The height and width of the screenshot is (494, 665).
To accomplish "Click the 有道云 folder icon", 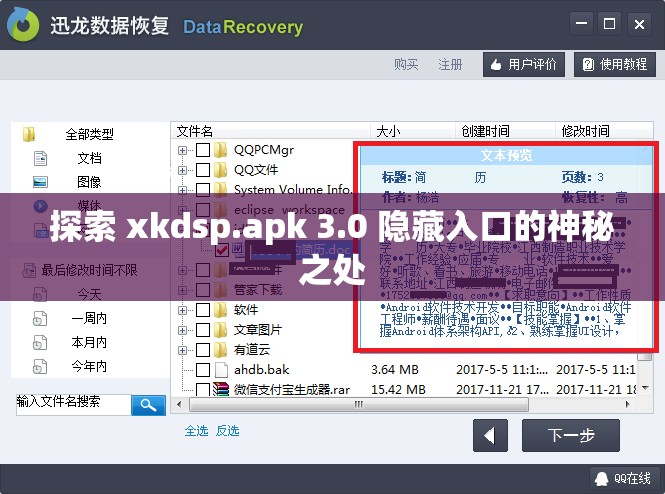I will click(x=221, y=350).
